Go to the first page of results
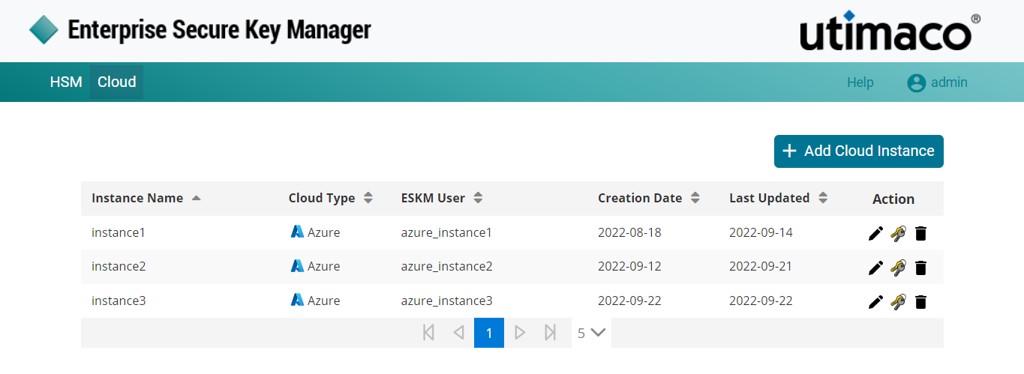The width and height of the screenshot is (1024, 374). coord(428,333)
